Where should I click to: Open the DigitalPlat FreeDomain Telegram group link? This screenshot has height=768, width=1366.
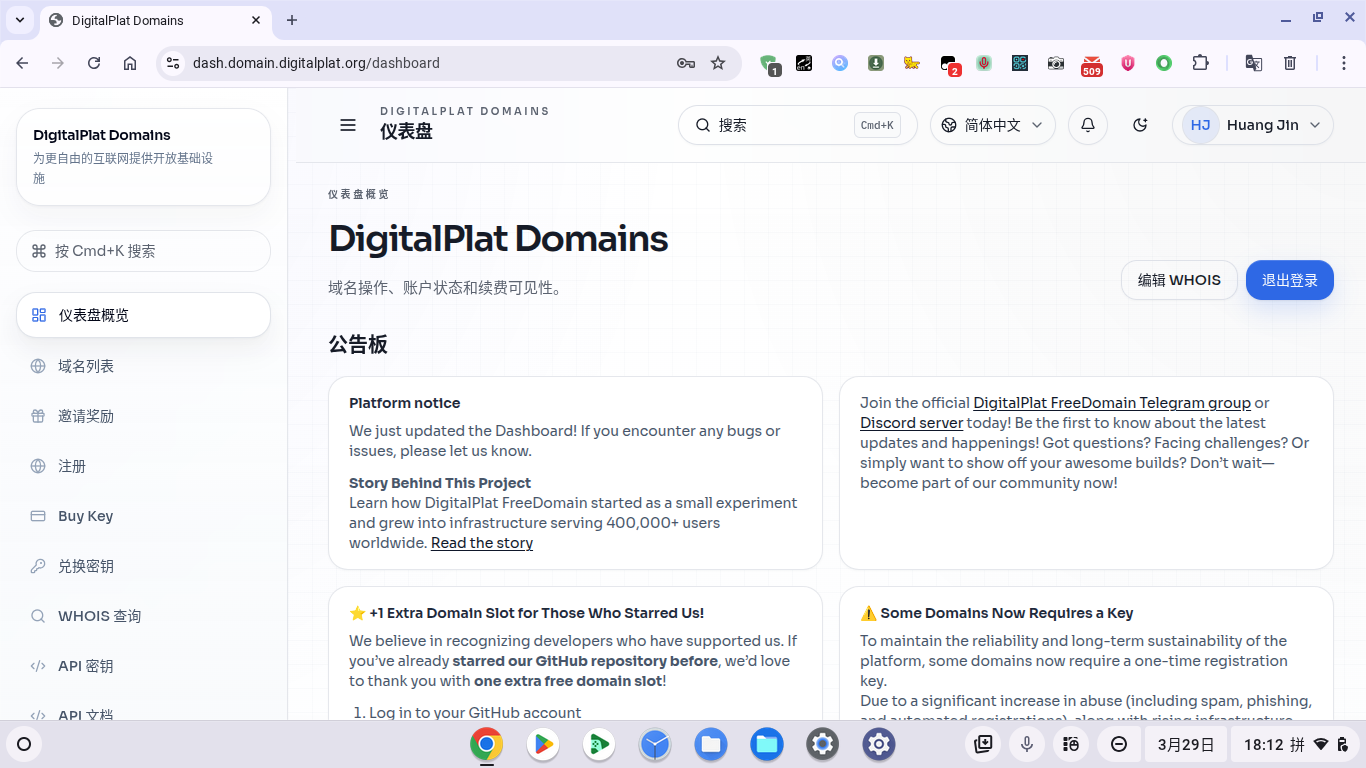pos(1111,403)
